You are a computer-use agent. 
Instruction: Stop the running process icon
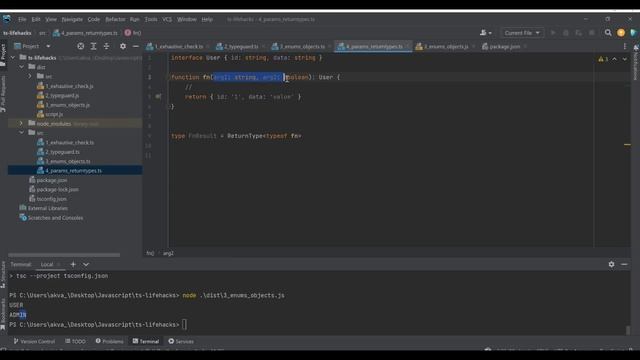click(x=591, y=33)
